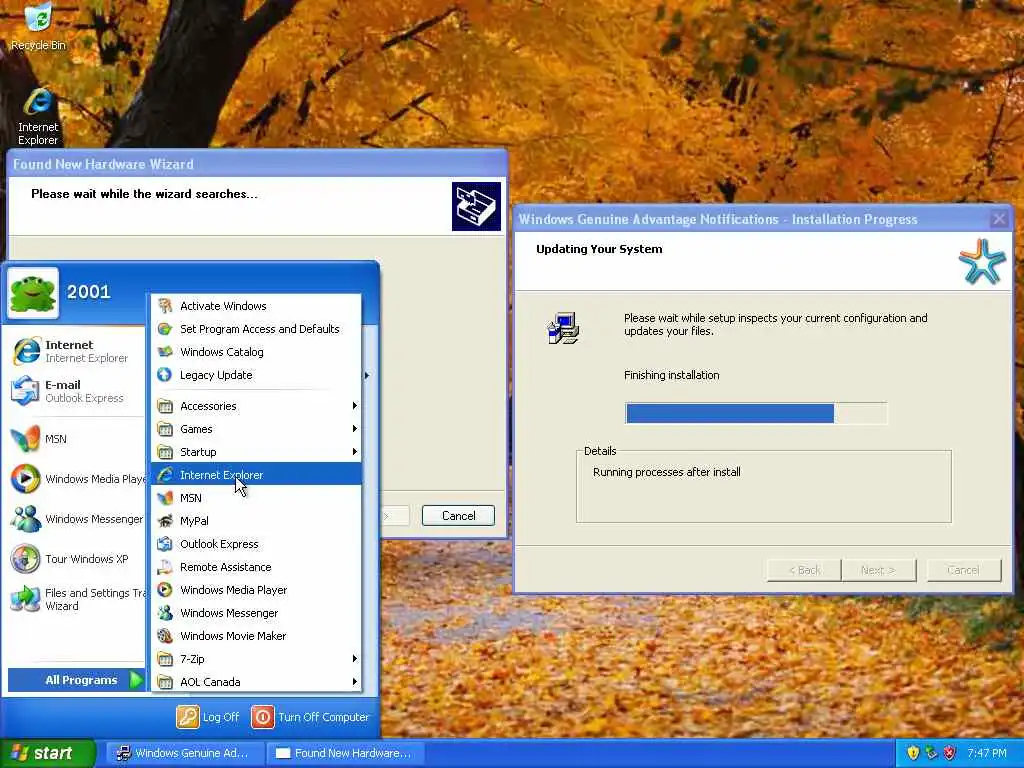This screenshot has width=1024, height=768.
Task: Open Windows Media Player from All Programs
Action: pyautogui.click(x=256, y=590)
